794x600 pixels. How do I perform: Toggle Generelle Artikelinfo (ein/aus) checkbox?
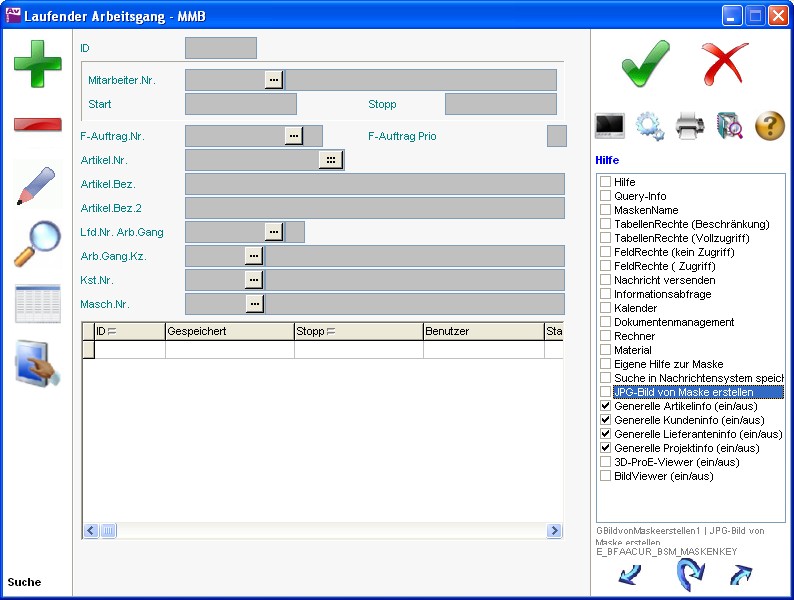click(x=606, y=407)
